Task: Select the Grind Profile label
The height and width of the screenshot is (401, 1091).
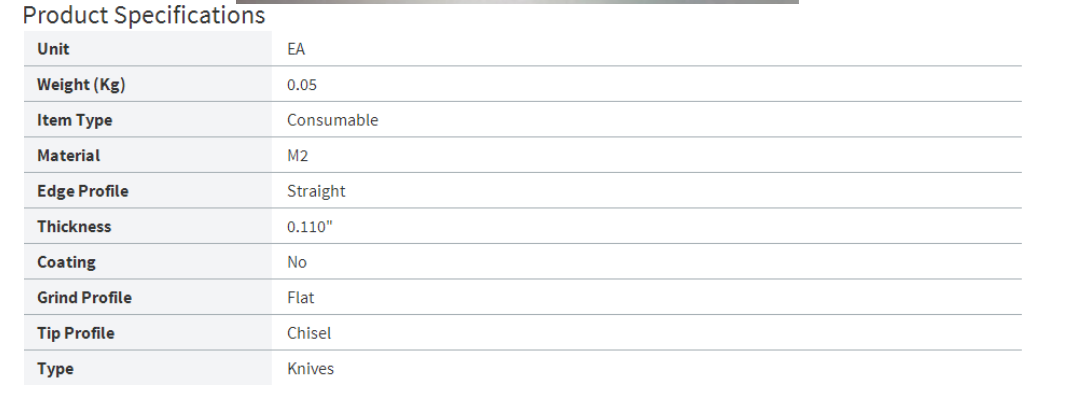Action: click(x=84, y=298)
